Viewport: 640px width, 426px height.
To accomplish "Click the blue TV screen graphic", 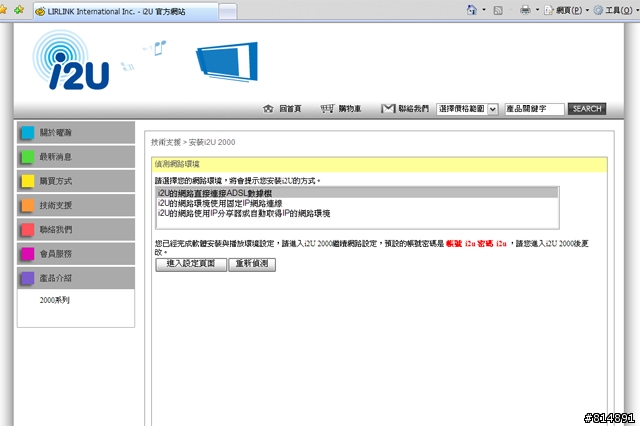I will (227, 61).
